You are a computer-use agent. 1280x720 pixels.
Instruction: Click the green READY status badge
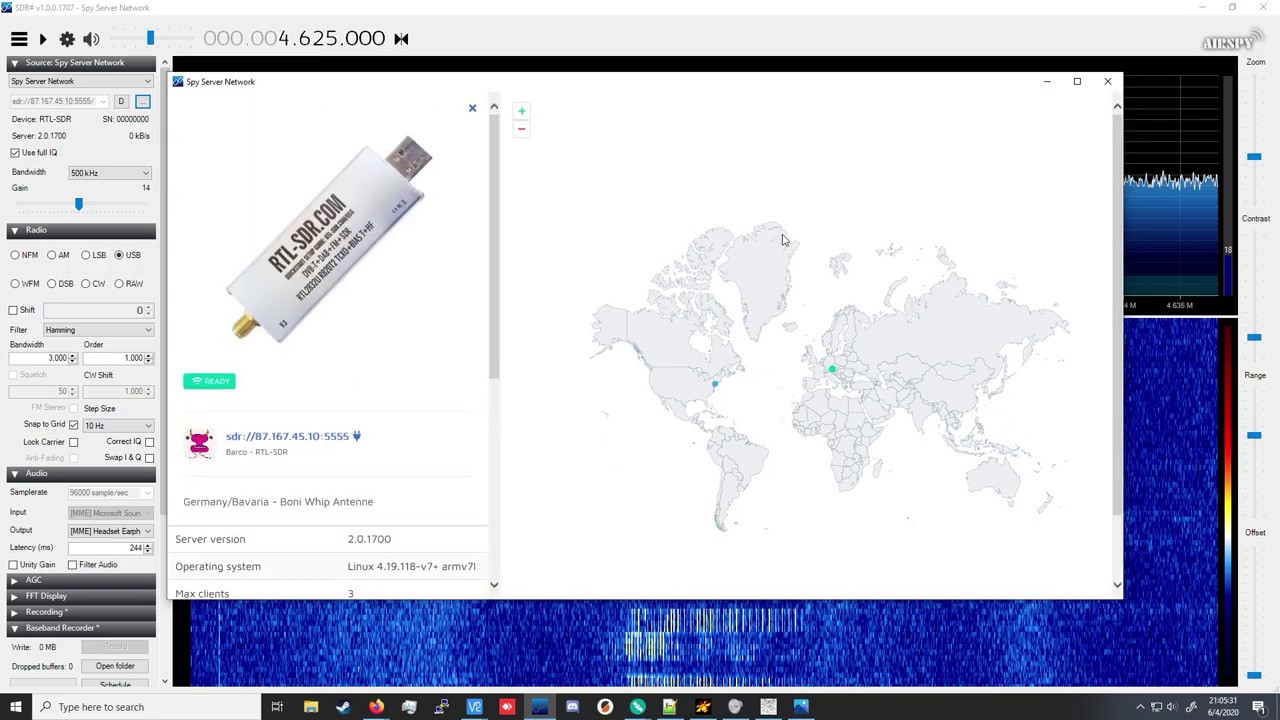(209, 381)
